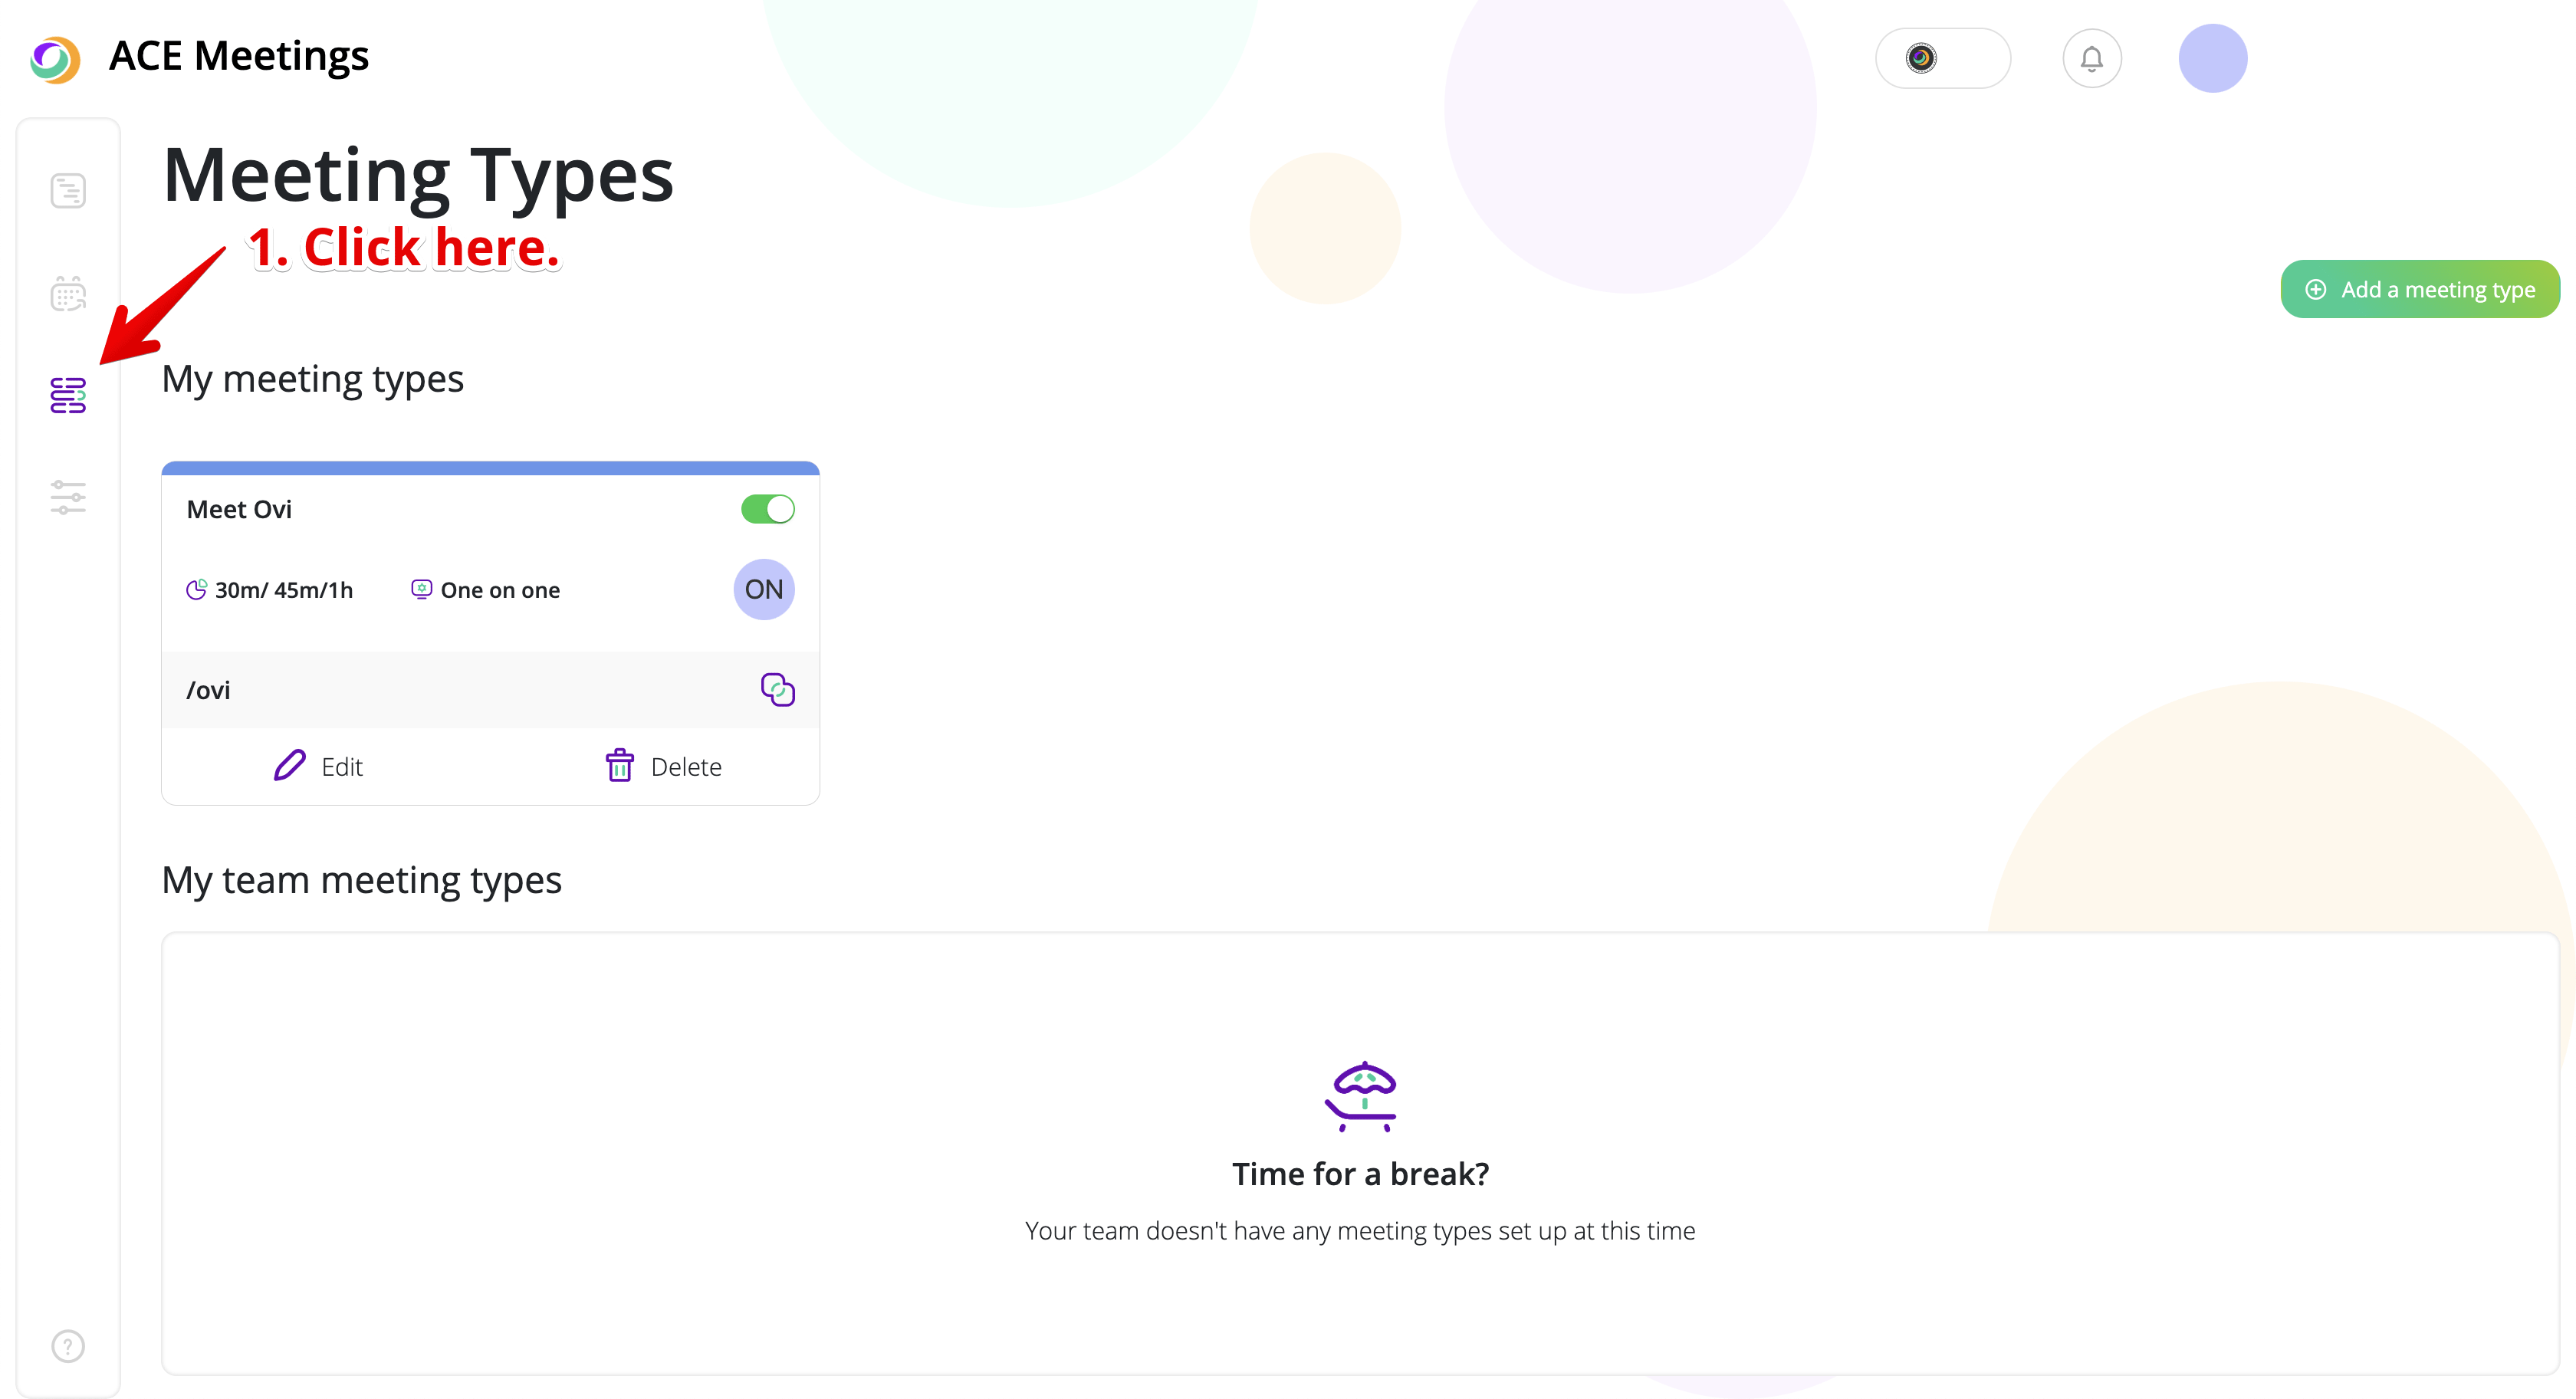Delete the Meet Ovi meeting type
Viewport: 2576px width, 1399px height.
(x=664, y=766)
